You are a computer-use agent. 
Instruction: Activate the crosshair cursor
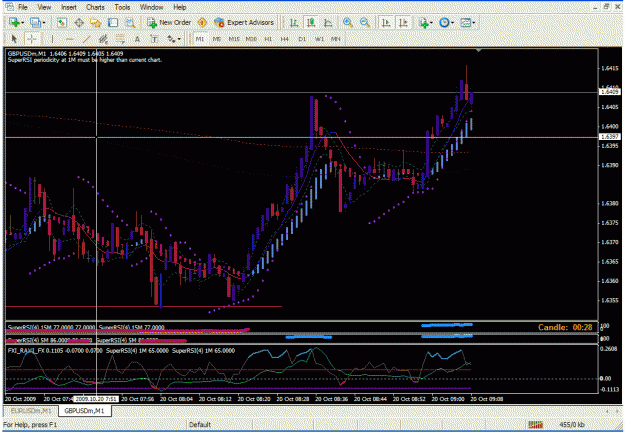coord(31,39)
